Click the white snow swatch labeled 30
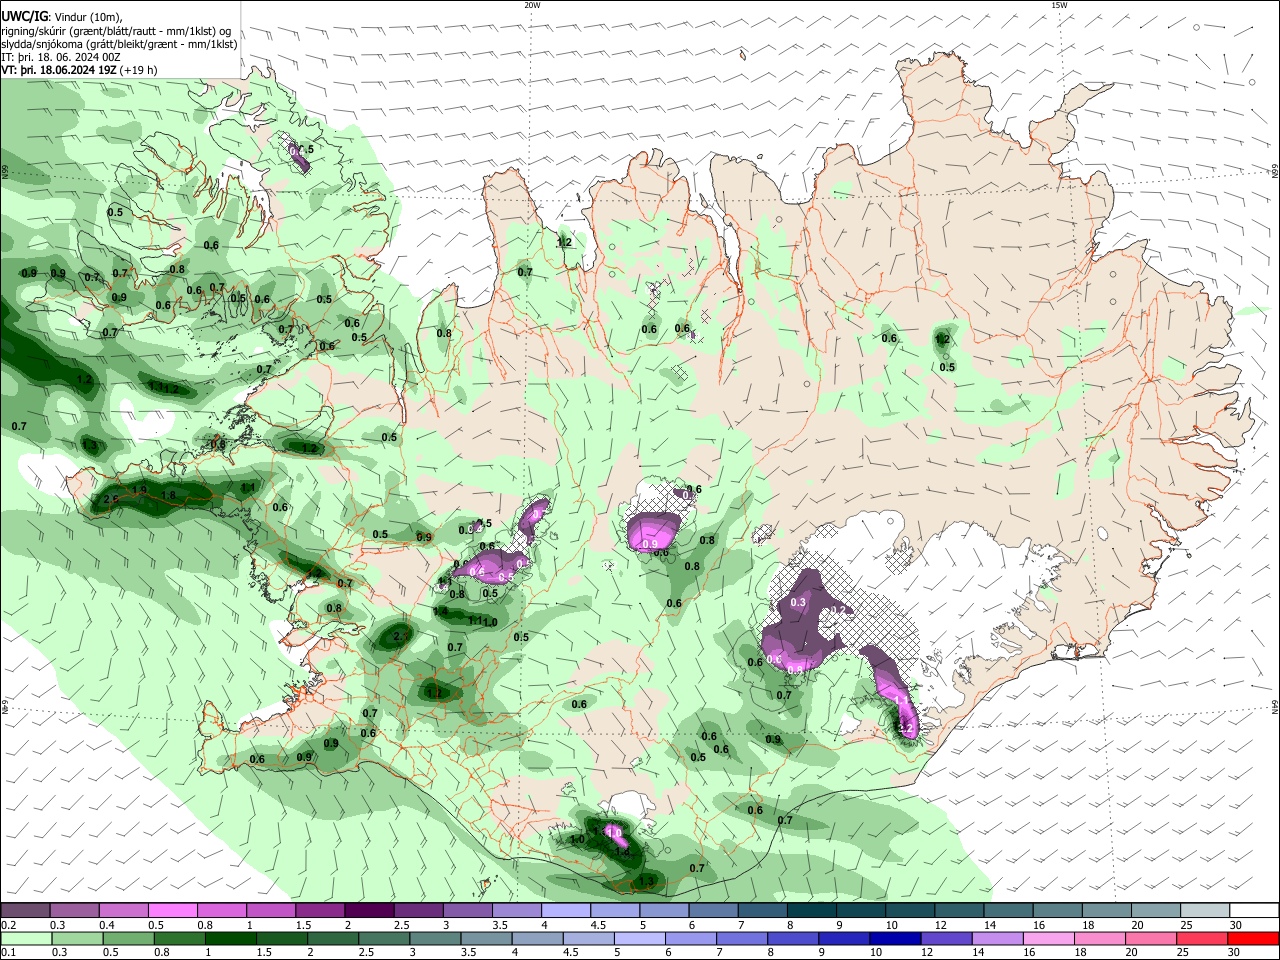1280x960 pixels. pyautogui.click(x=1254, y=911)
